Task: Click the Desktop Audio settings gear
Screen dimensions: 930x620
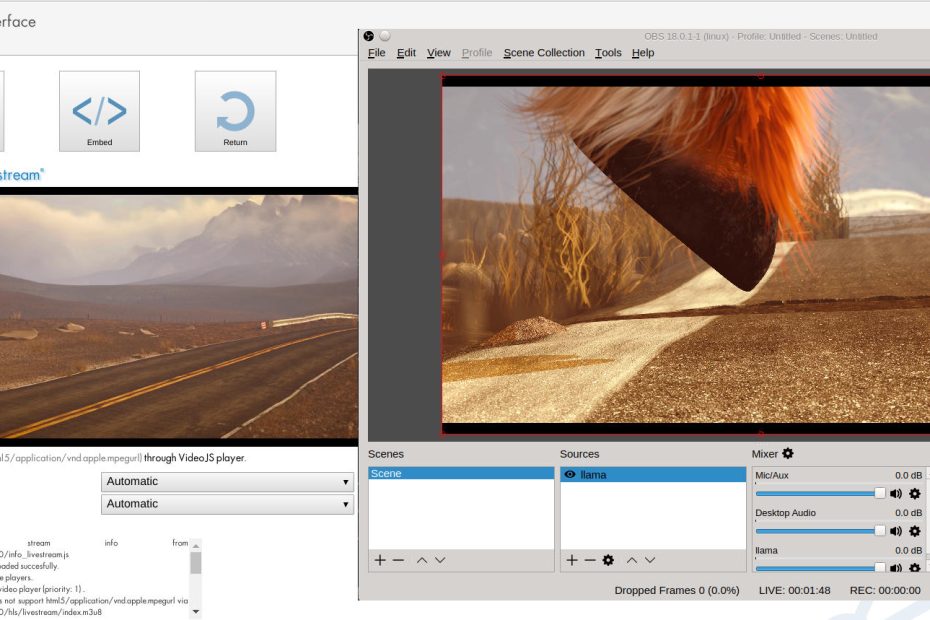Action: pyautogui.click(x=914, y=531)
